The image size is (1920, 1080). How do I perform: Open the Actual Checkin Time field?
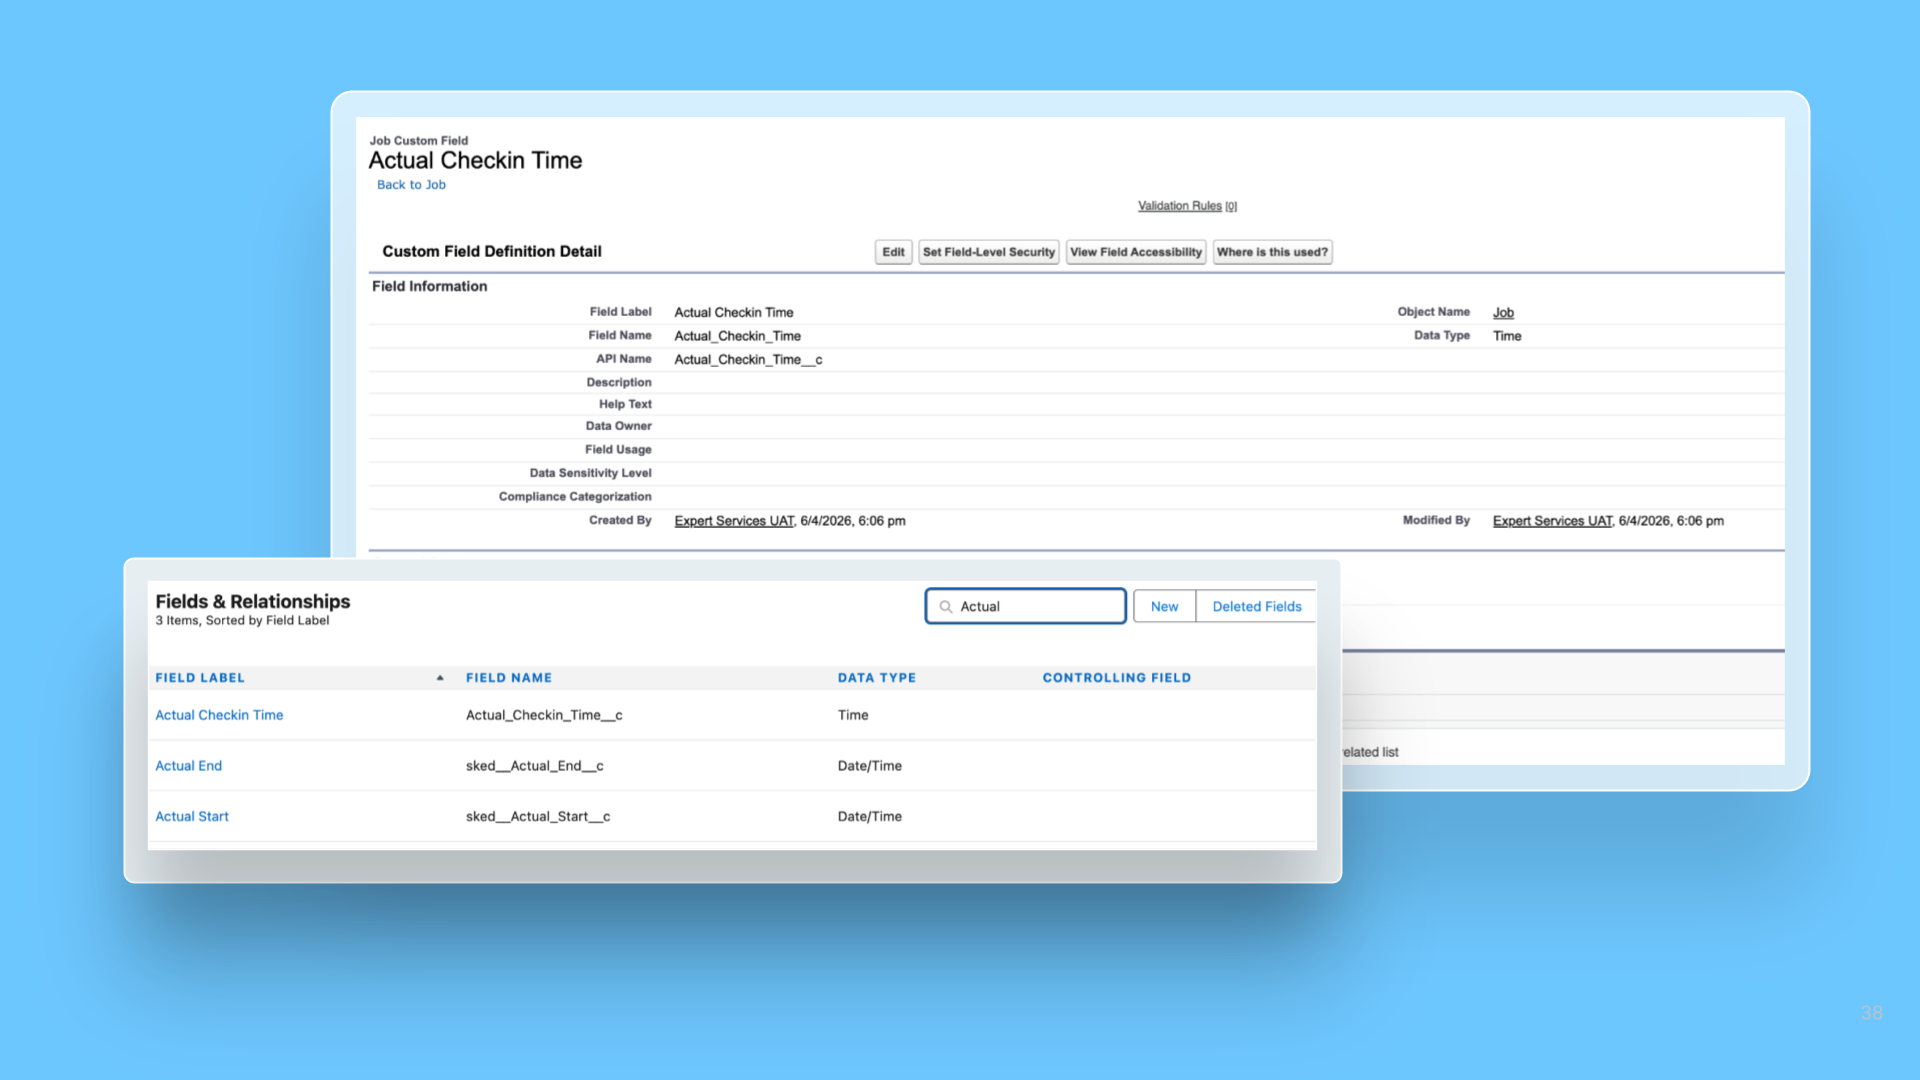click(219, 715)
